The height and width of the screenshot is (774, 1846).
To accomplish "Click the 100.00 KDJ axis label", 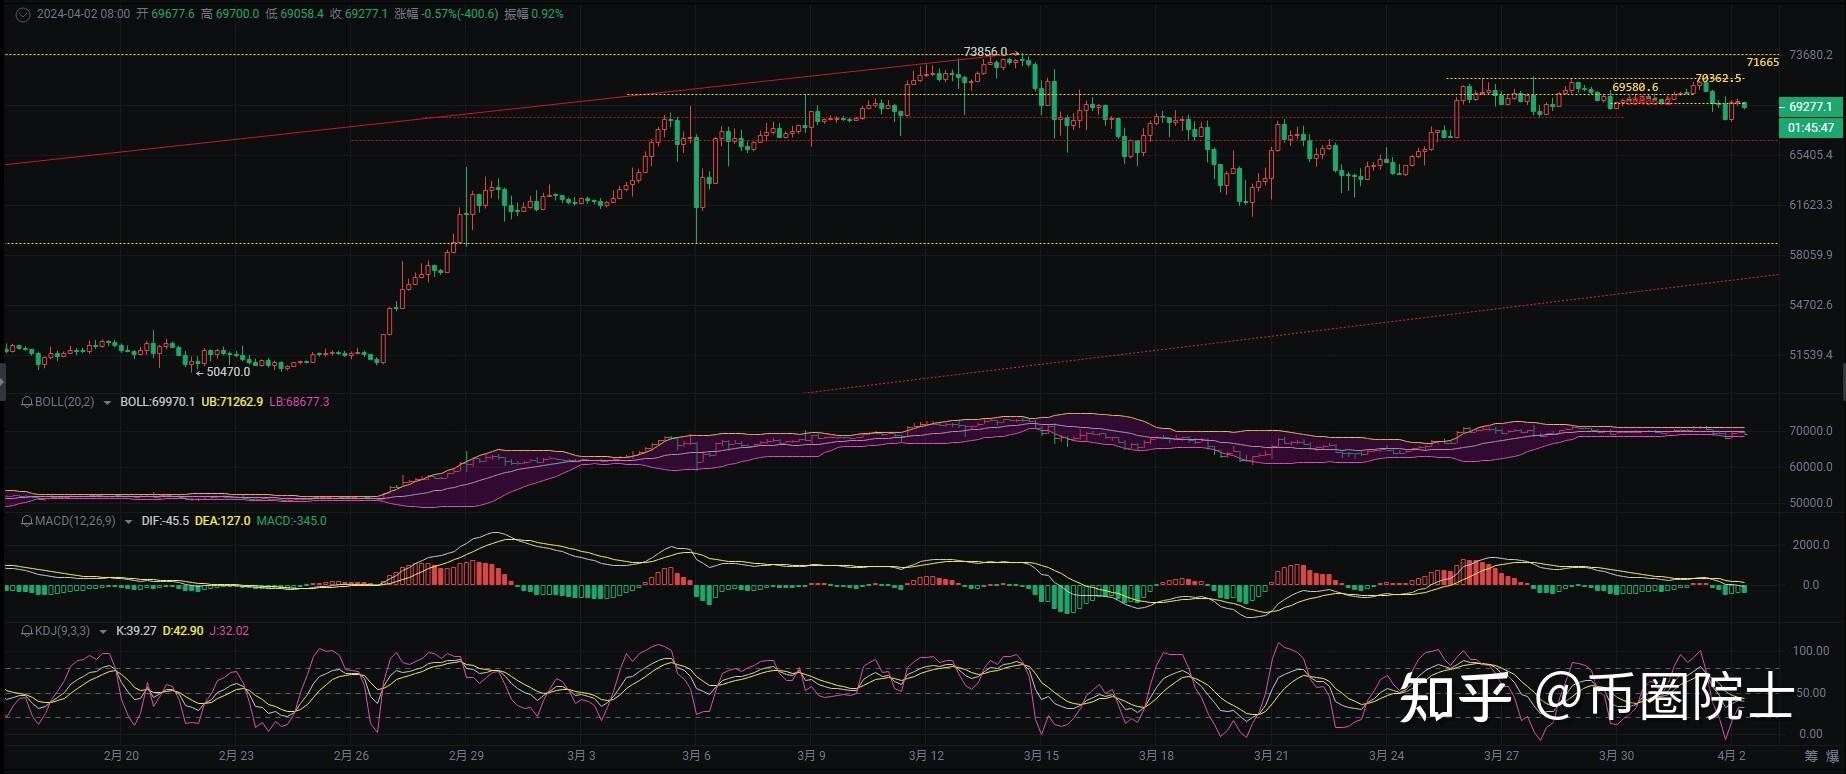I will coord(1811,651).
